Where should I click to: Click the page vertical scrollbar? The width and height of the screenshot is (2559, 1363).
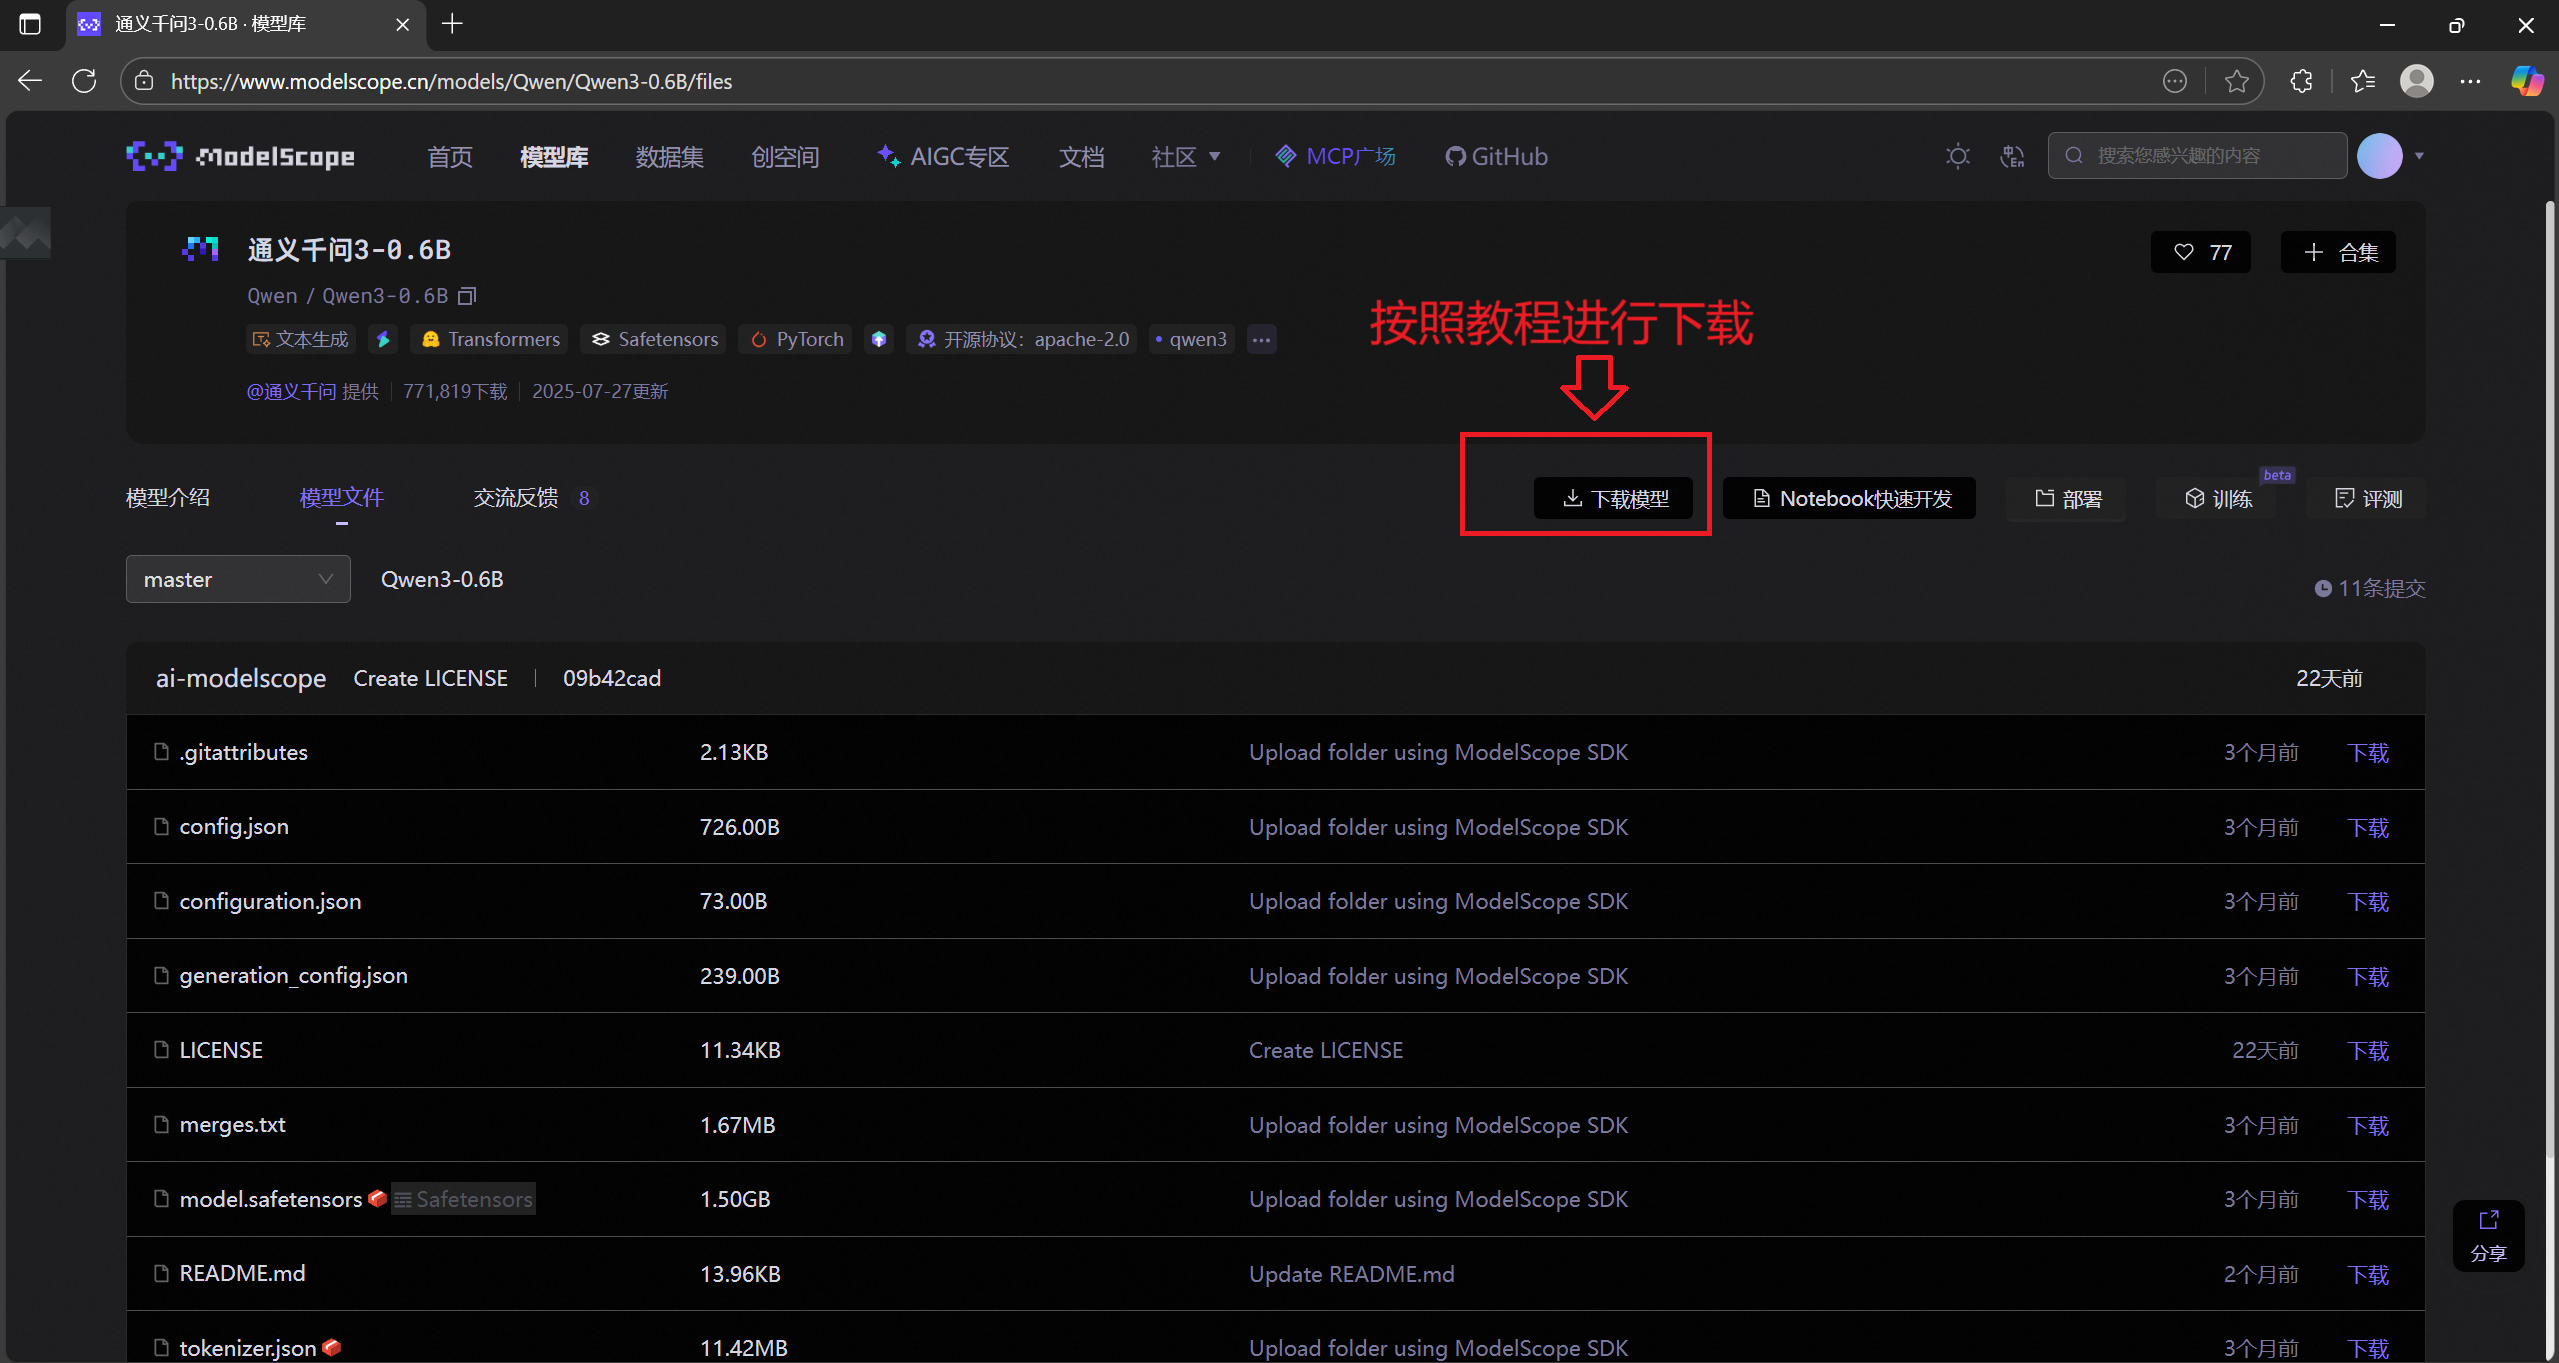coord(2549,680)
